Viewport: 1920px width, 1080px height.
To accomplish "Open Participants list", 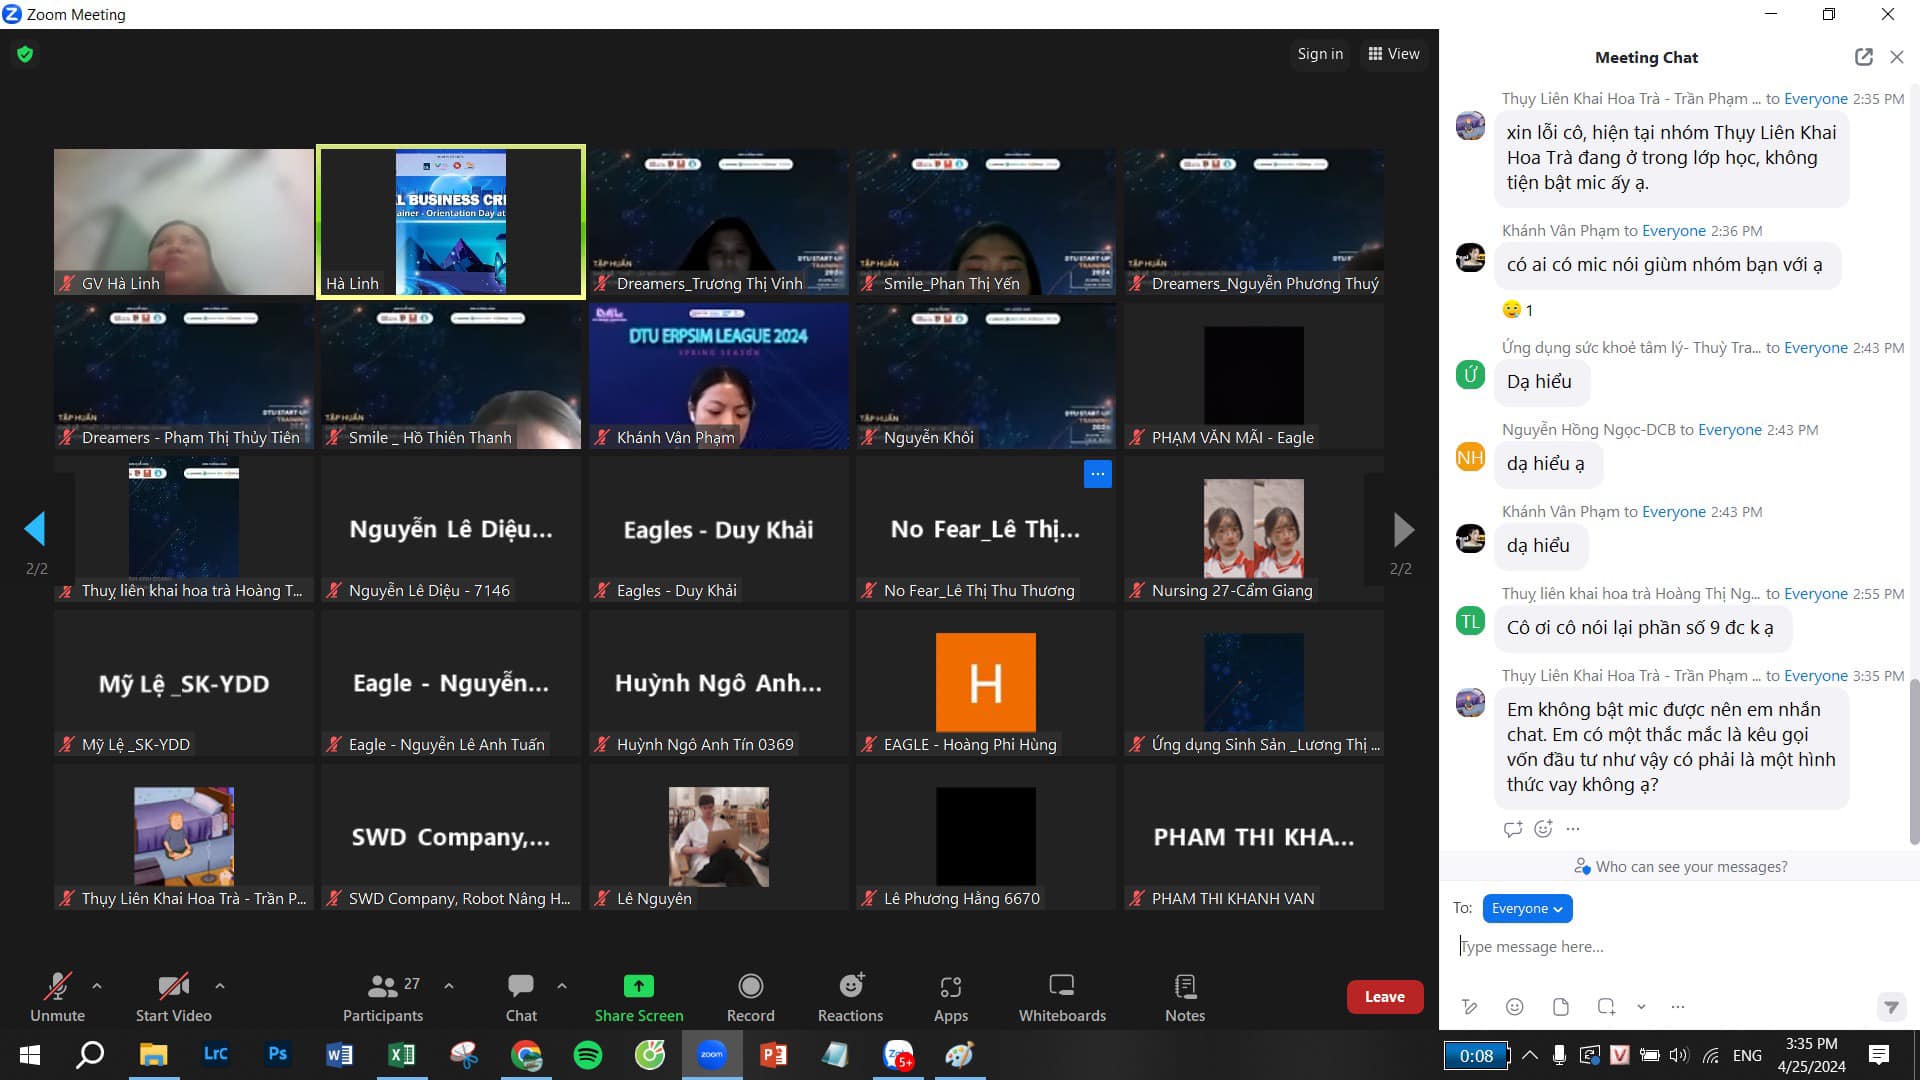I will 383,997.
